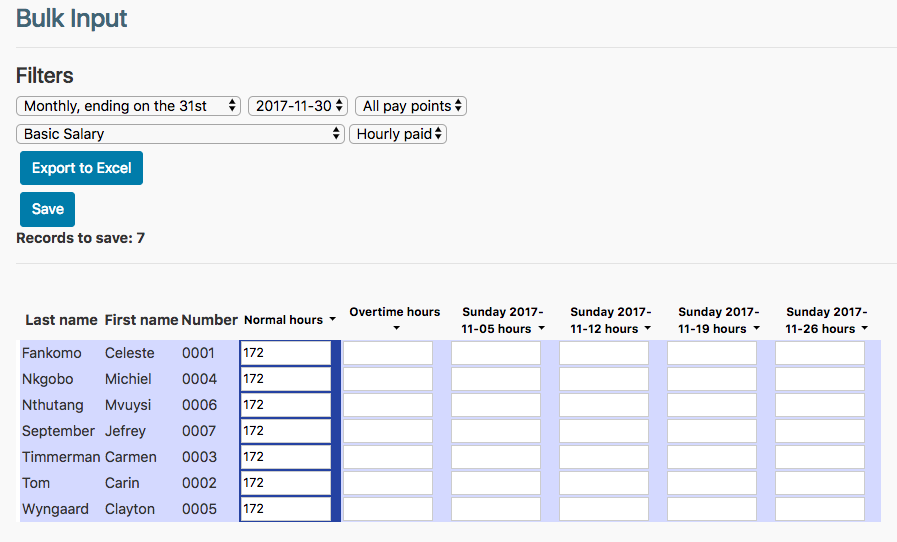897x542 pixels.
Task: Expand the All pay points dropdown
Action: coord(411,106)
